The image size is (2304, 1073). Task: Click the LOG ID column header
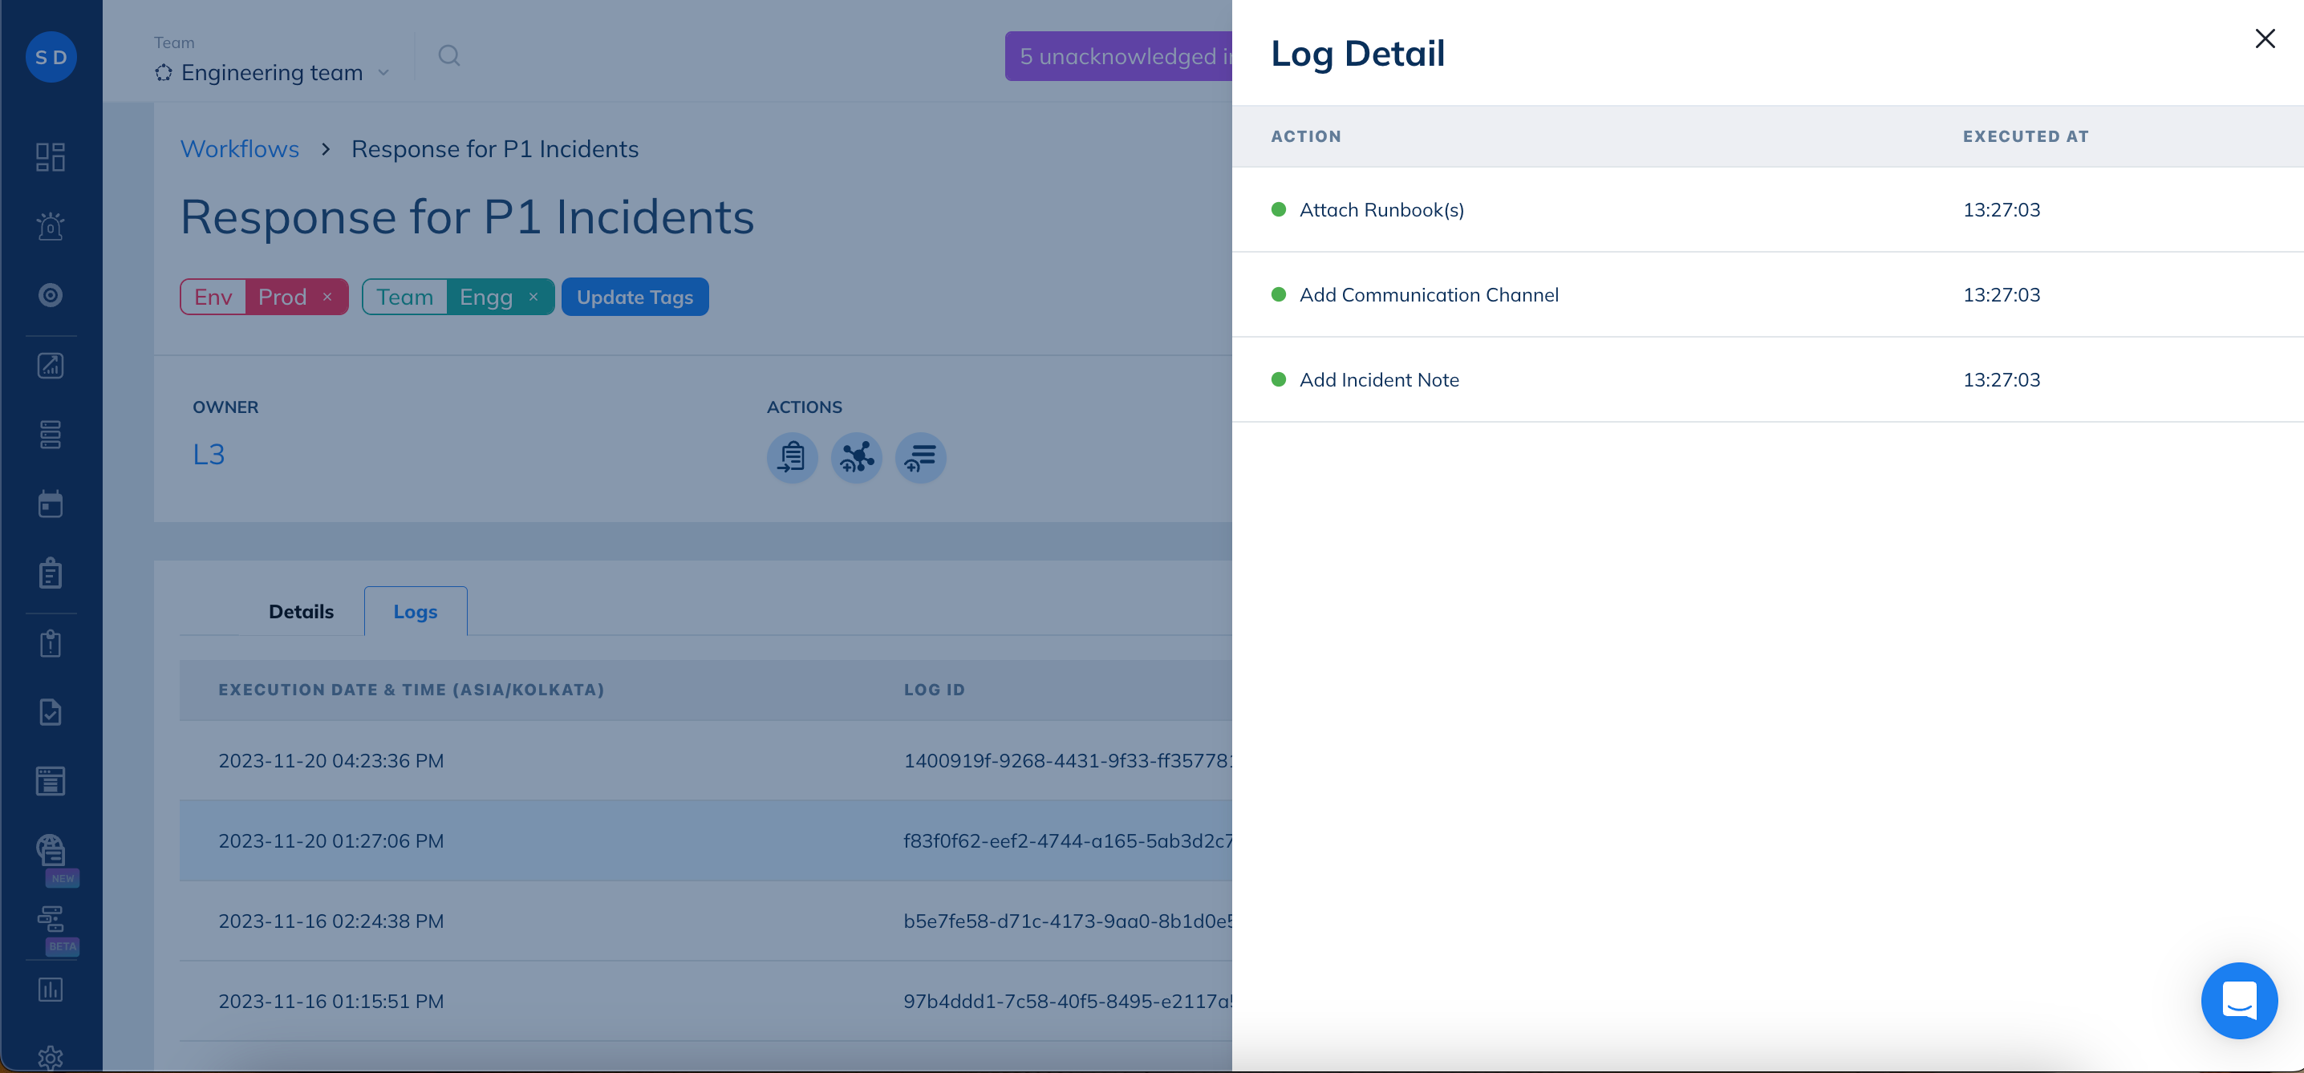point(934,690)
